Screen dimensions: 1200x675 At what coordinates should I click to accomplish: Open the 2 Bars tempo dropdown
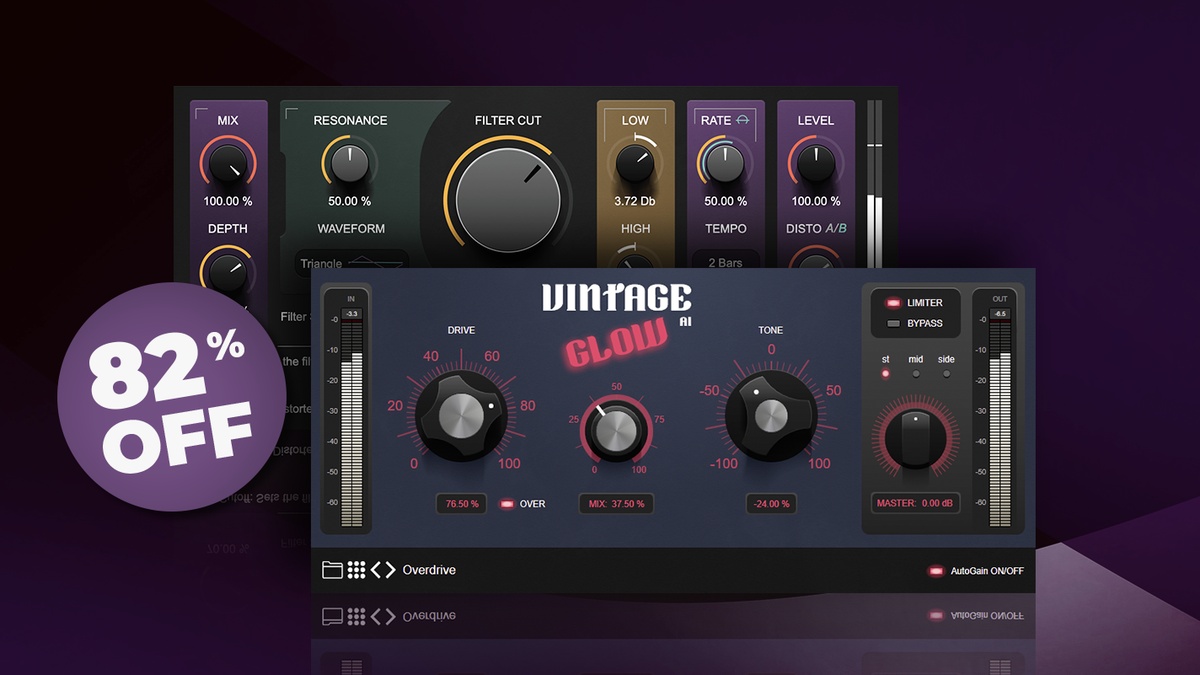click(725, 262)
